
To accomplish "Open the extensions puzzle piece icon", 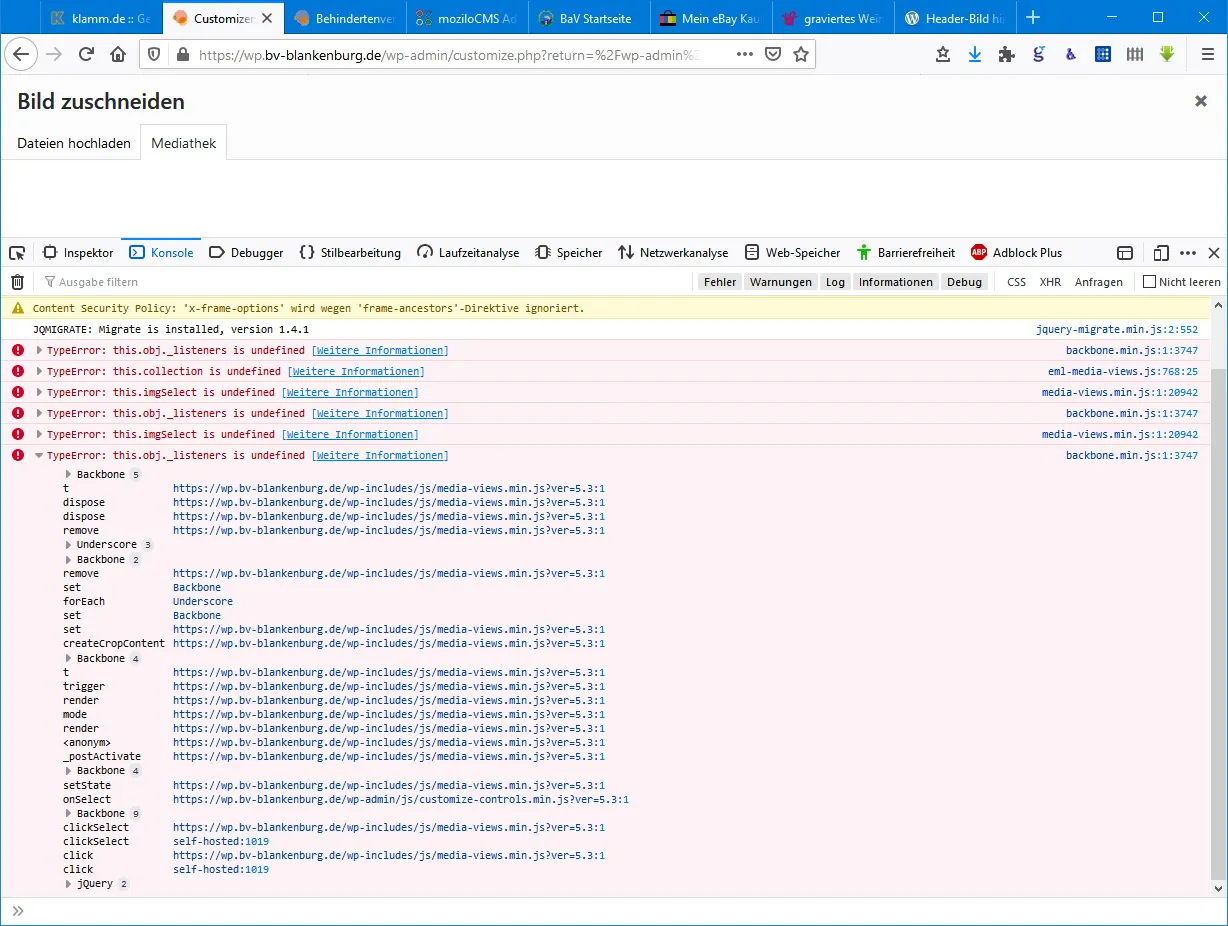I will tap(1007, 55).
